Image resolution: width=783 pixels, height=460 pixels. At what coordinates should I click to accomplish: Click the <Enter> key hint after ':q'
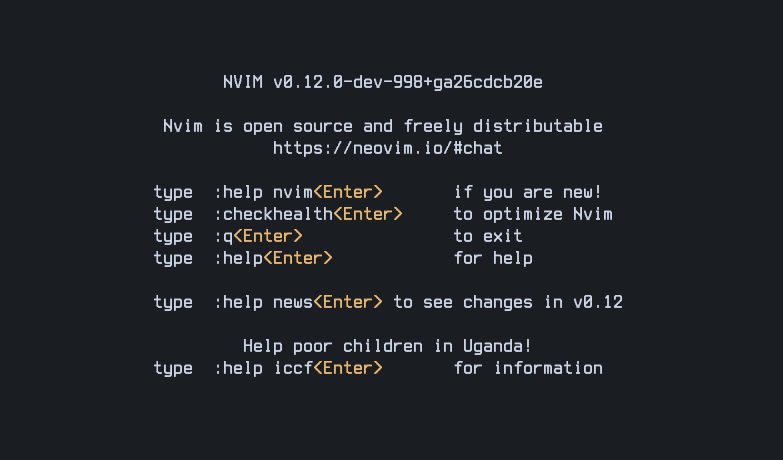(268, 236)
